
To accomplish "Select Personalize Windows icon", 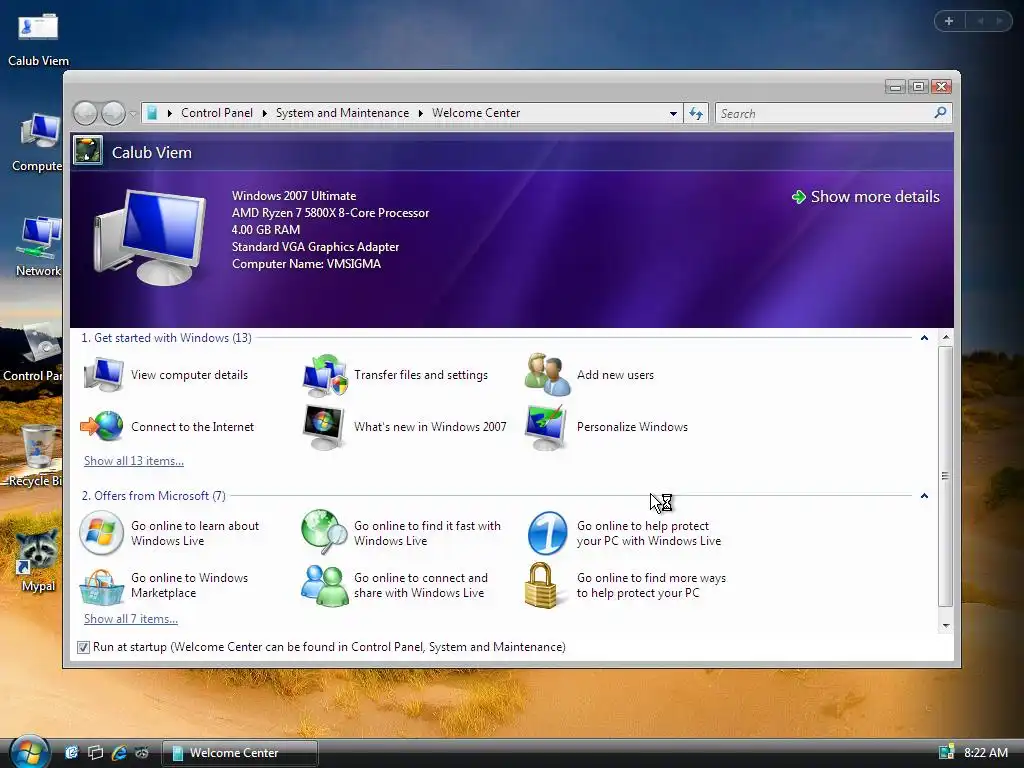I will click(x=546, y=427).
